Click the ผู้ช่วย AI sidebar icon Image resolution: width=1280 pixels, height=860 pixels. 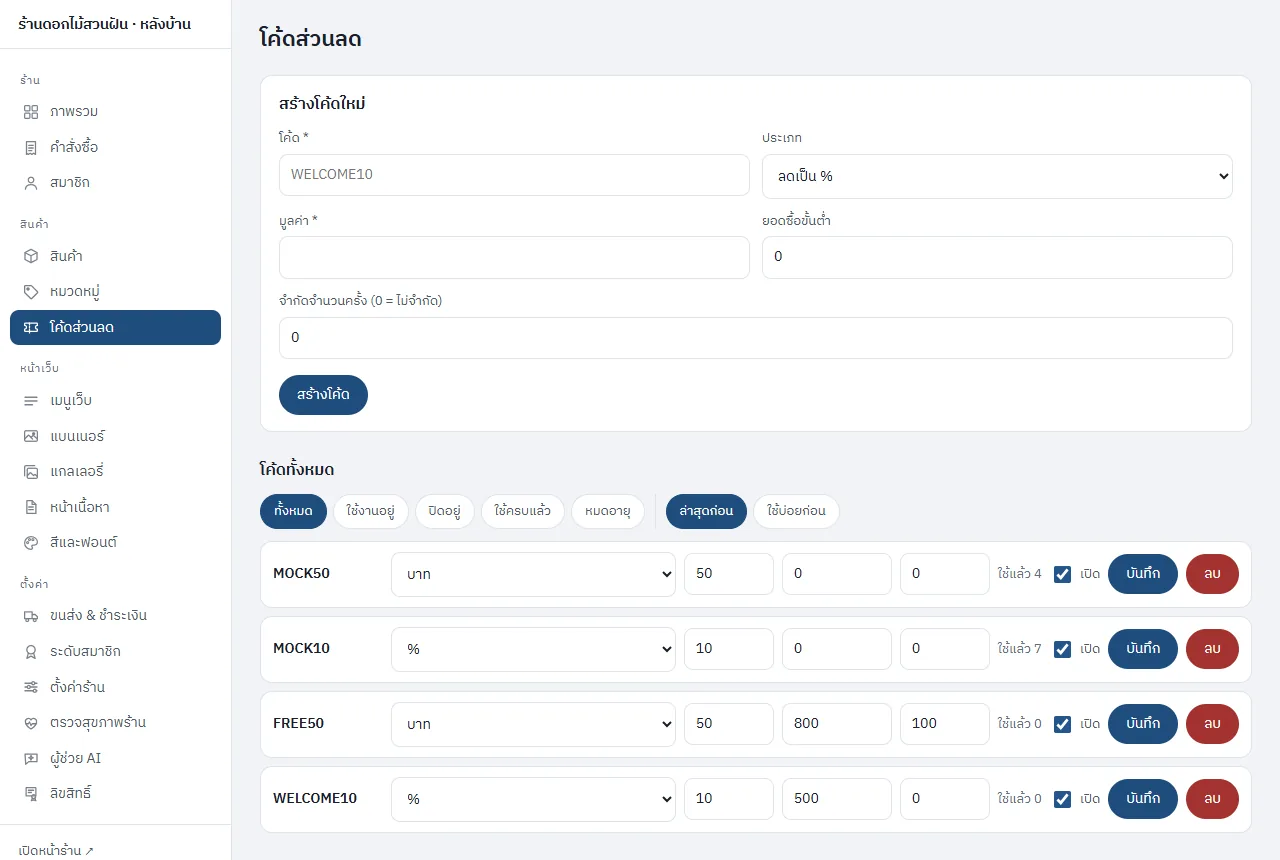pos(31,758)
